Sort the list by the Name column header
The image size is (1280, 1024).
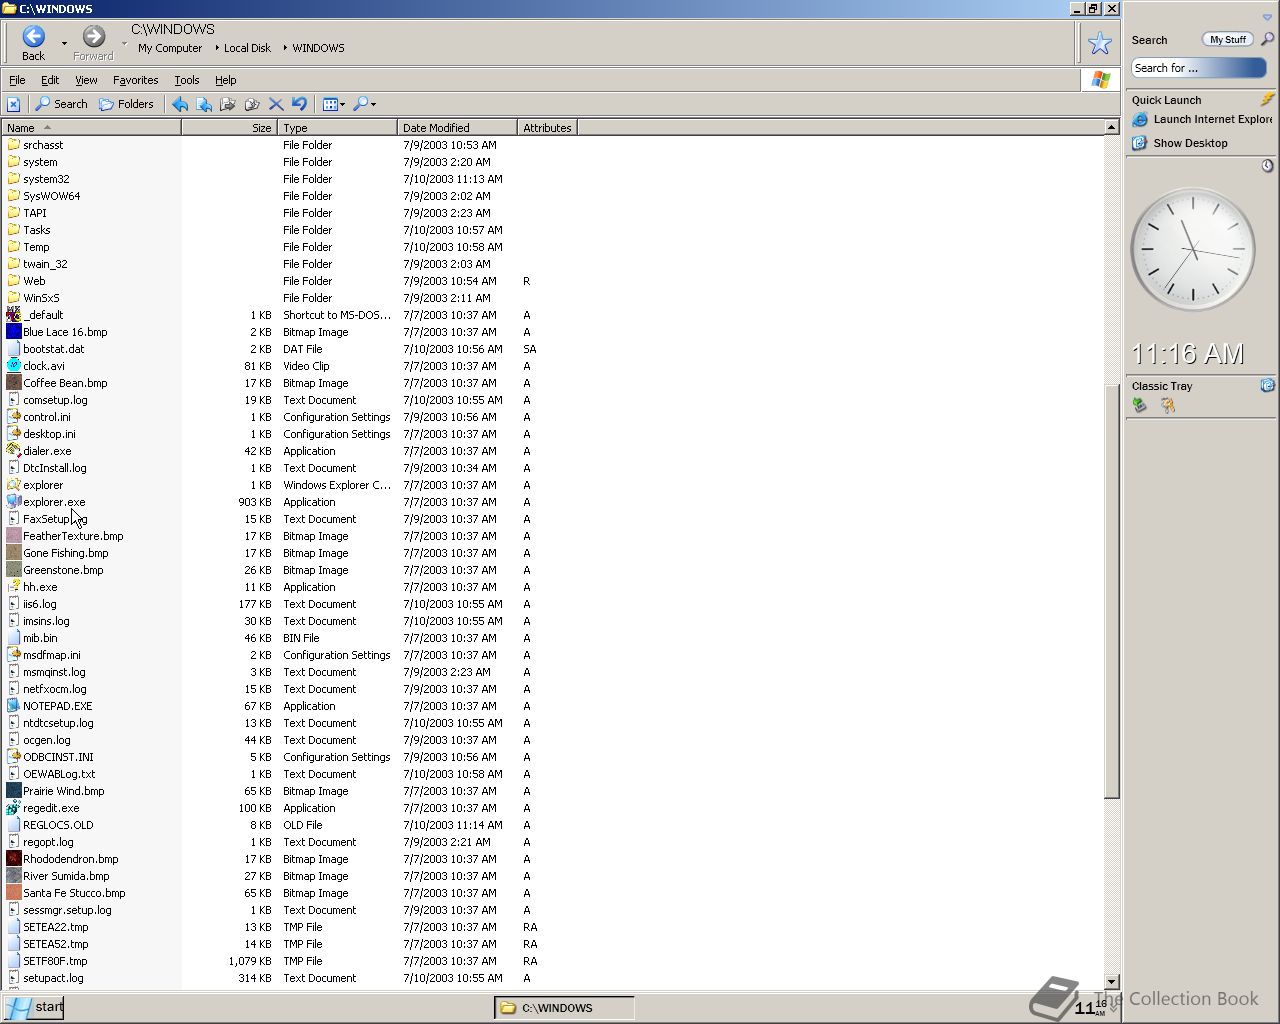click(91, 128)
